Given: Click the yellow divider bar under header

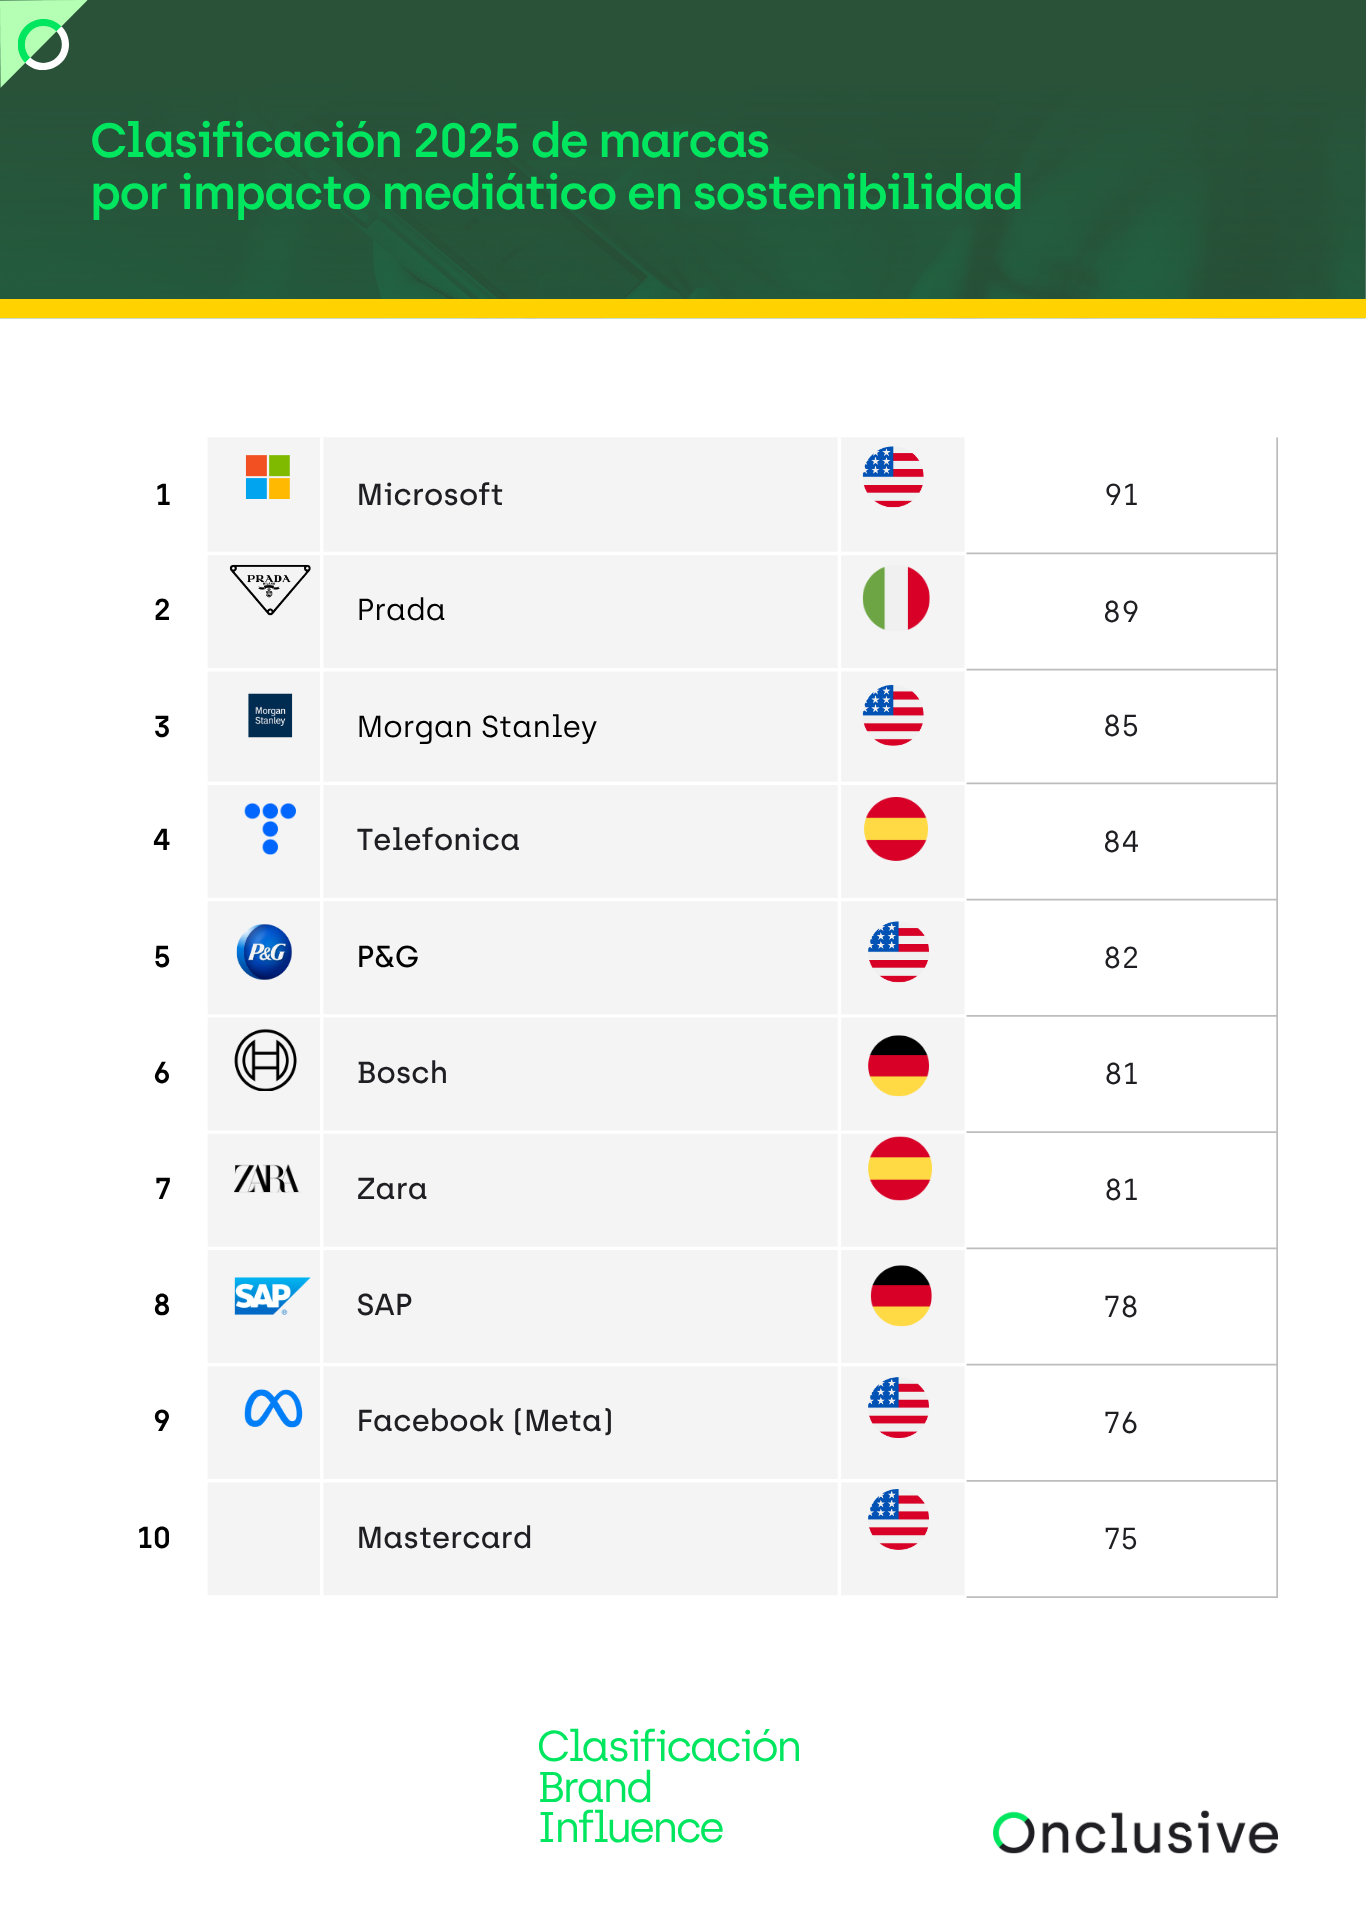Looking at the screenshot, I should (x=683, y=309).
